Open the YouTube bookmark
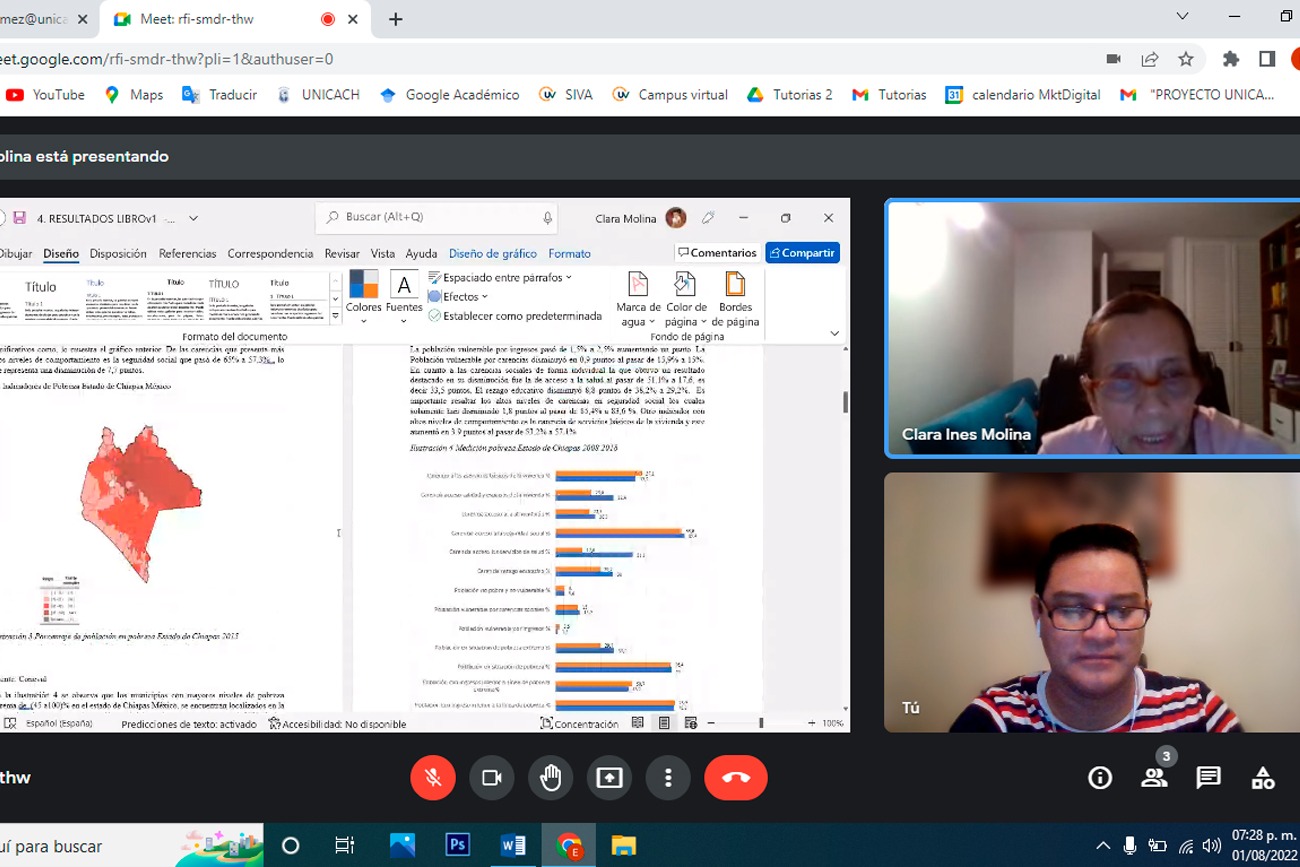 click(x=46, y=95)
